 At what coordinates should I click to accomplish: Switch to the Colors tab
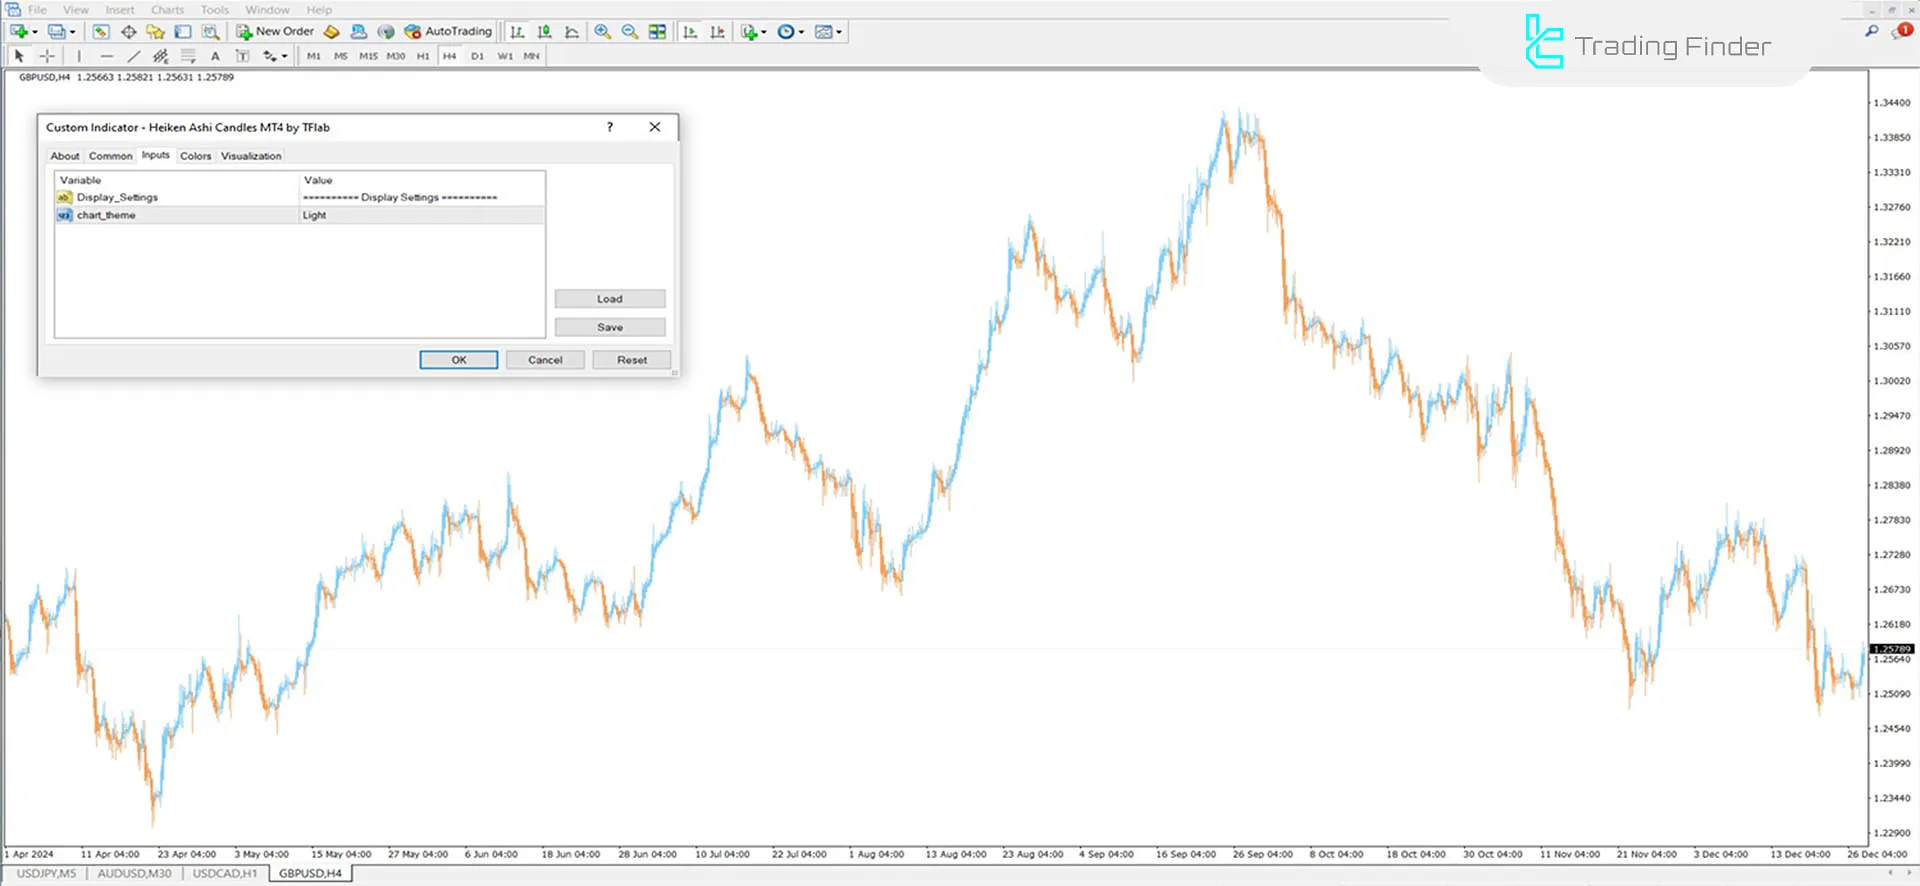coord(195,156)
